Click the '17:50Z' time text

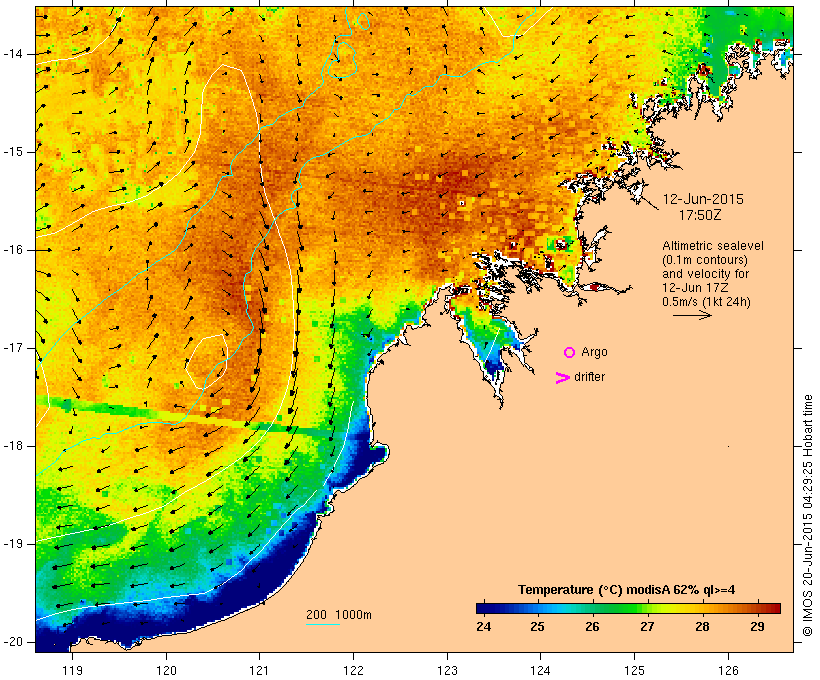coord(700,215)
